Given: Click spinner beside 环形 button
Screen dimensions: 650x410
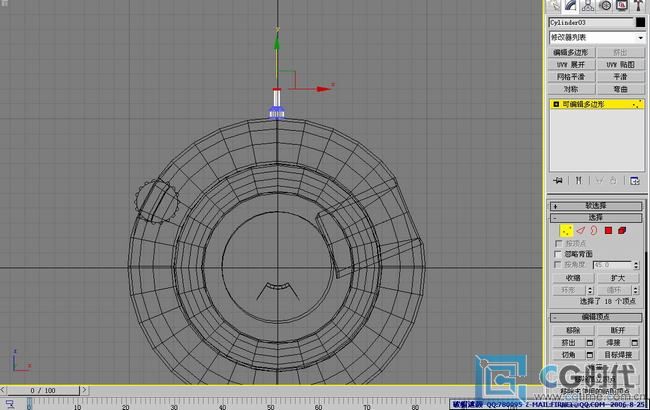Looking at the screenshot, I should [x=590, y=290].
